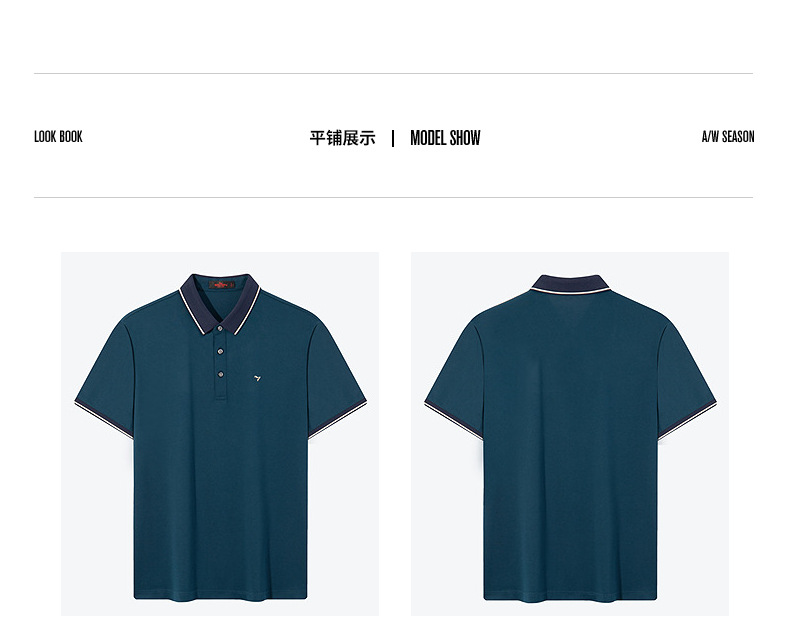Screen dimensions: 790x625
Task: Click the teal body fabric of the back-view shirt
Action: 570,453
